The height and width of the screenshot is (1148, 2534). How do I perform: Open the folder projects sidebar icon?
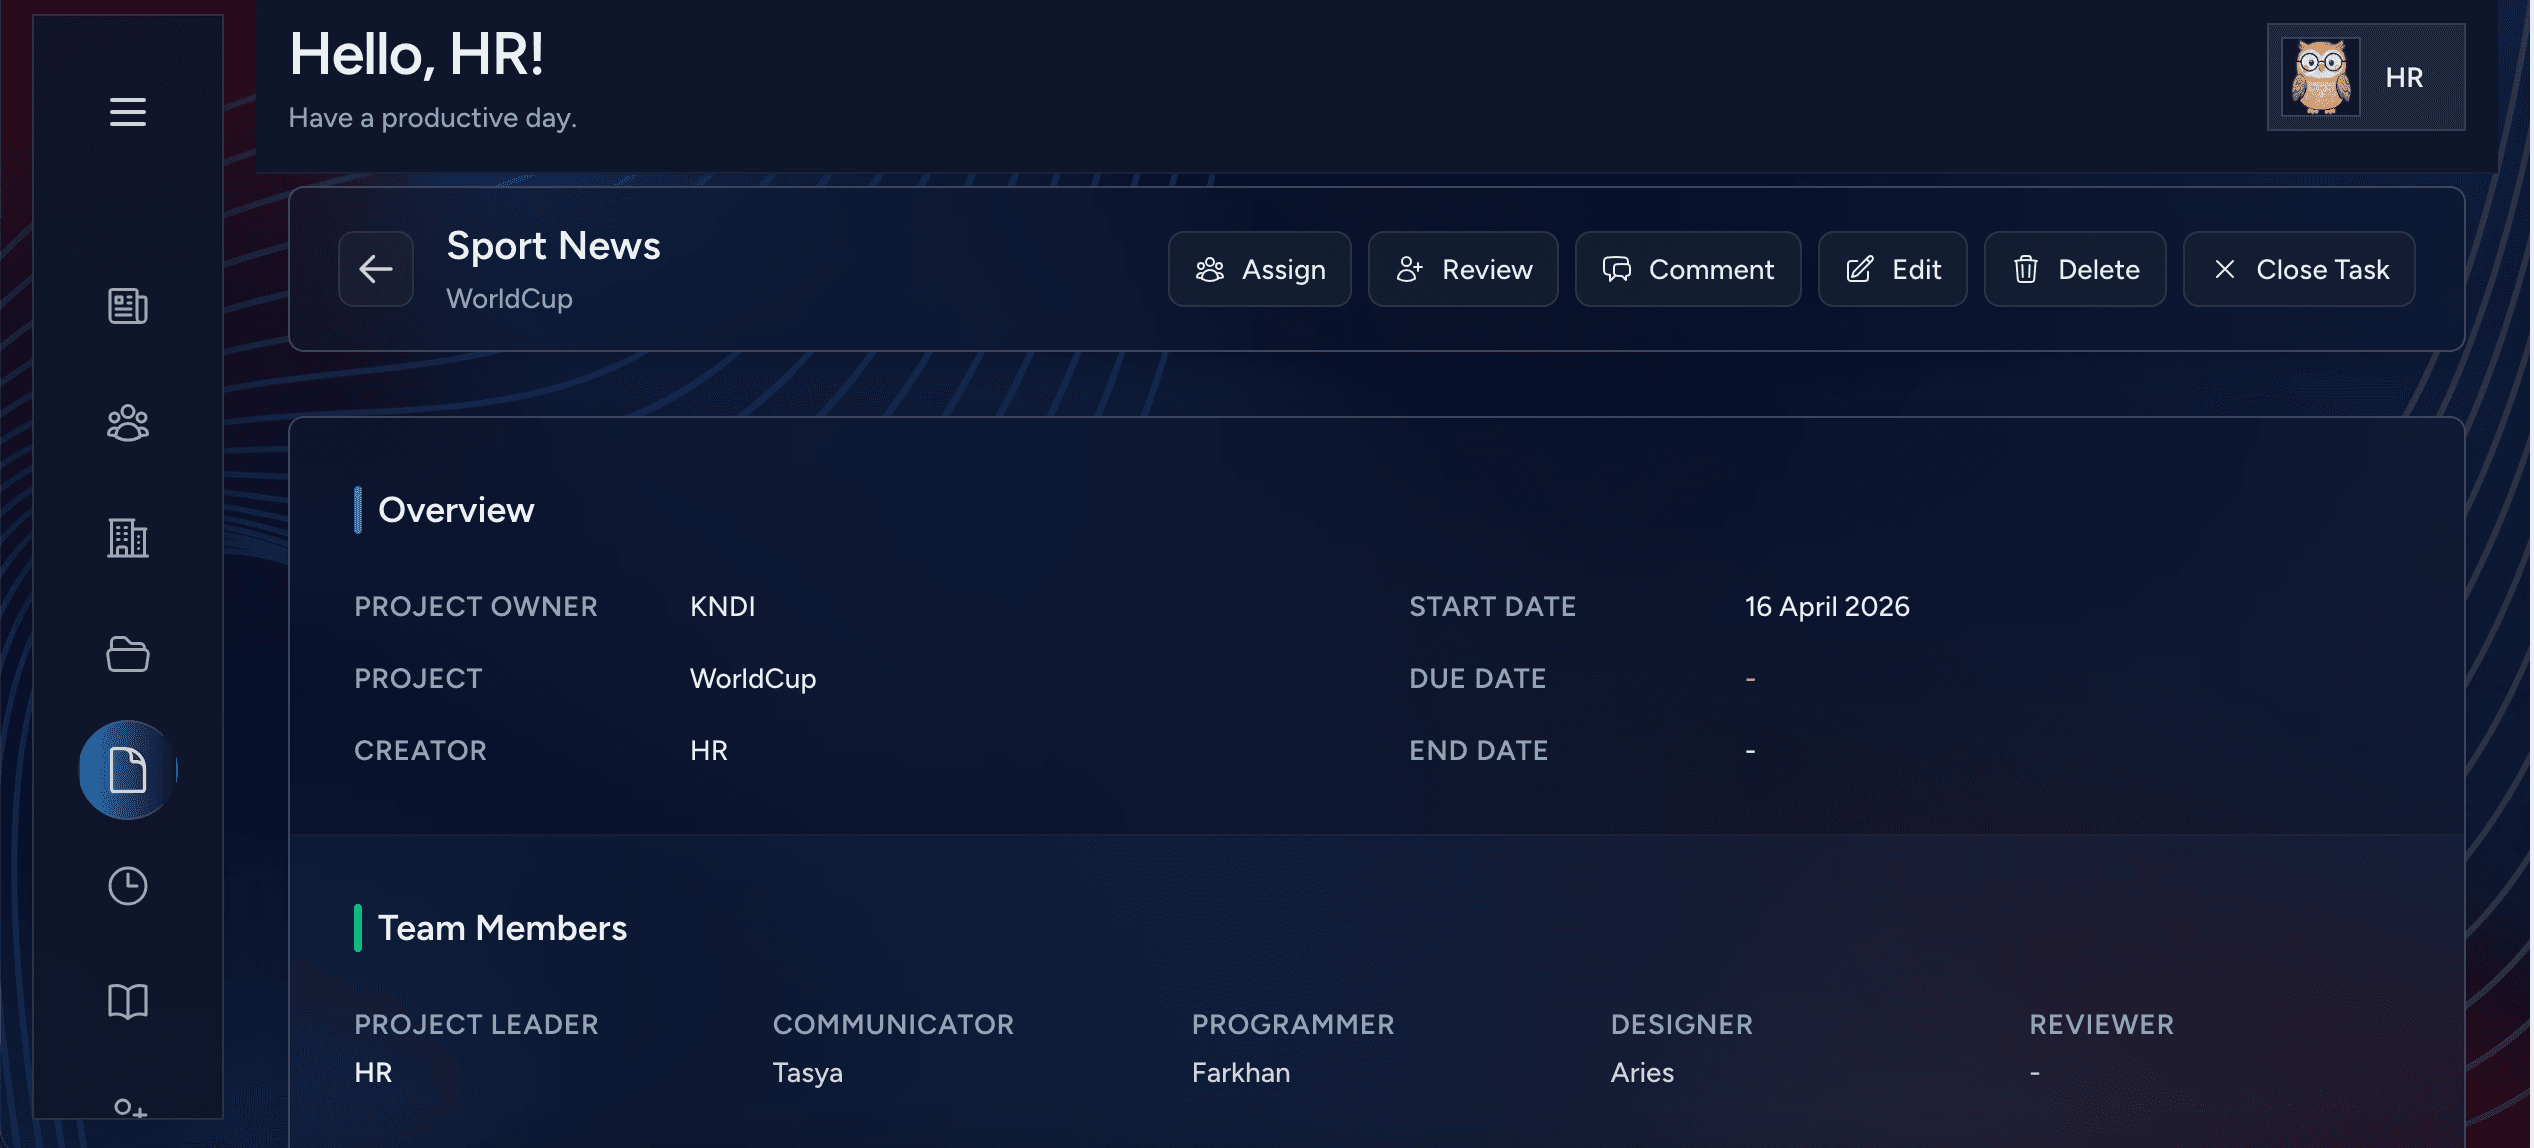pyautogui.click(x=128, y=654)
